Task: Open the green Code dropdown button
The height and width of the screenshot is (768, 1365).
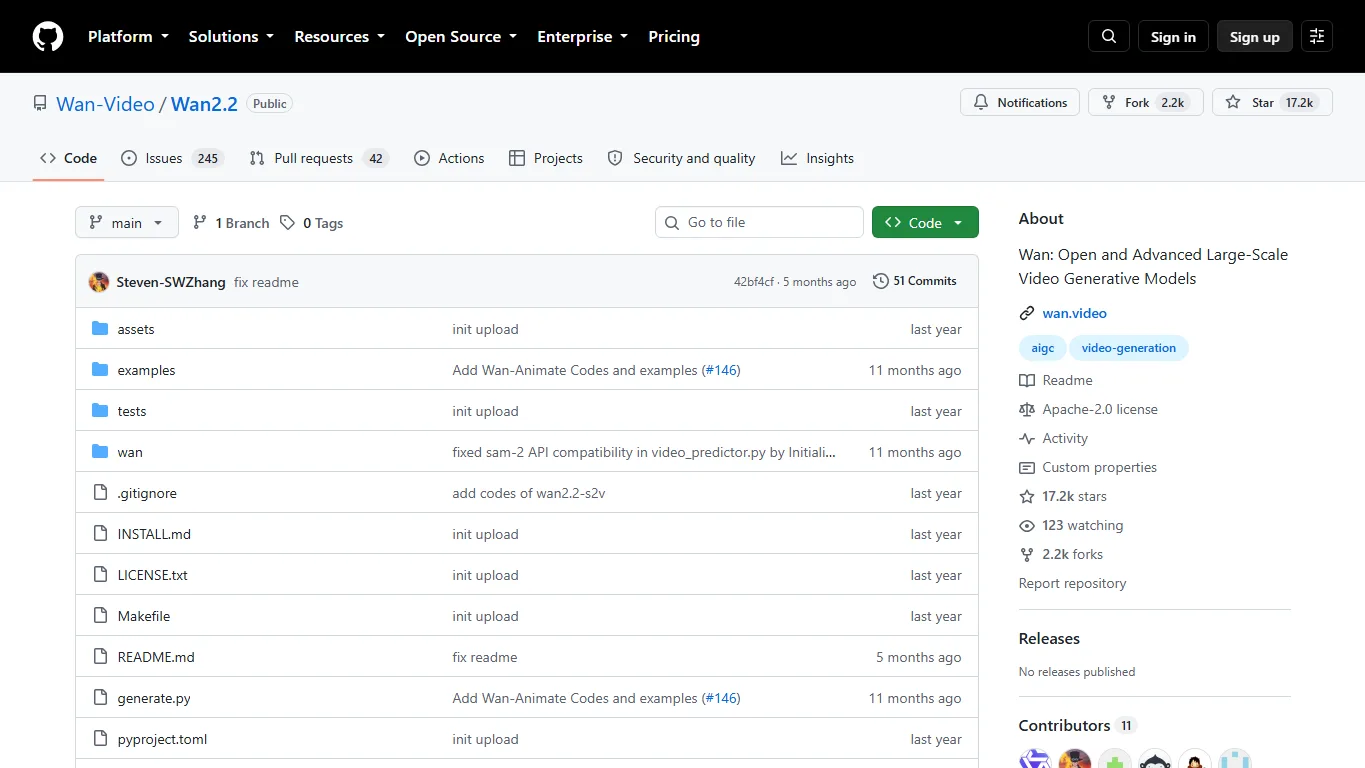Action: [925, 222]
